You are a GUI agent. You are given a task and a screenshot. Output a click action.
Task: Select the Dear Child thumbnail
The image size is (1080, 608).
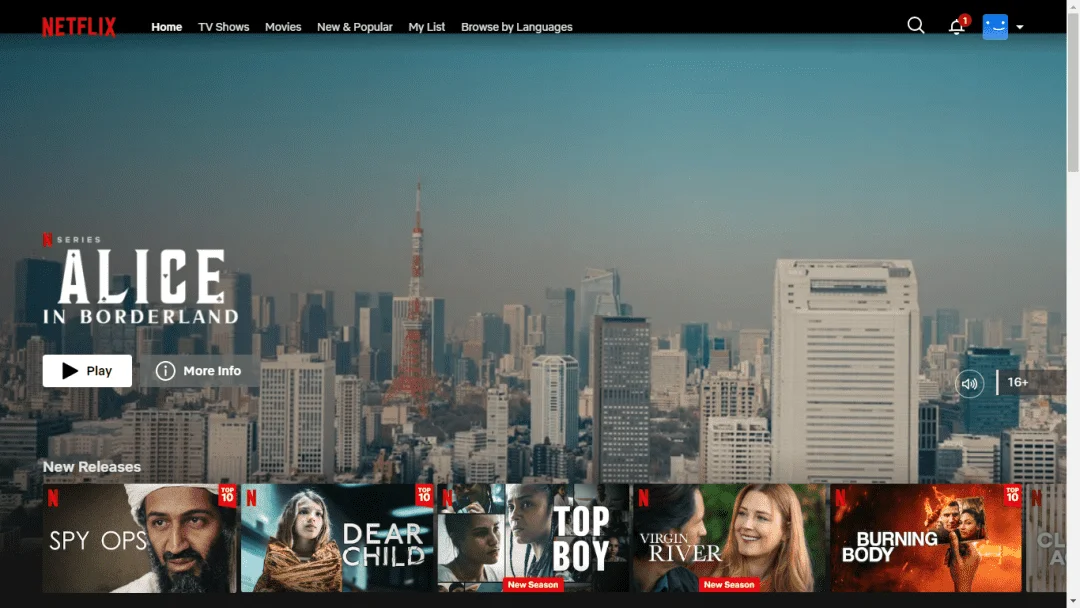[x=338, y=538]
